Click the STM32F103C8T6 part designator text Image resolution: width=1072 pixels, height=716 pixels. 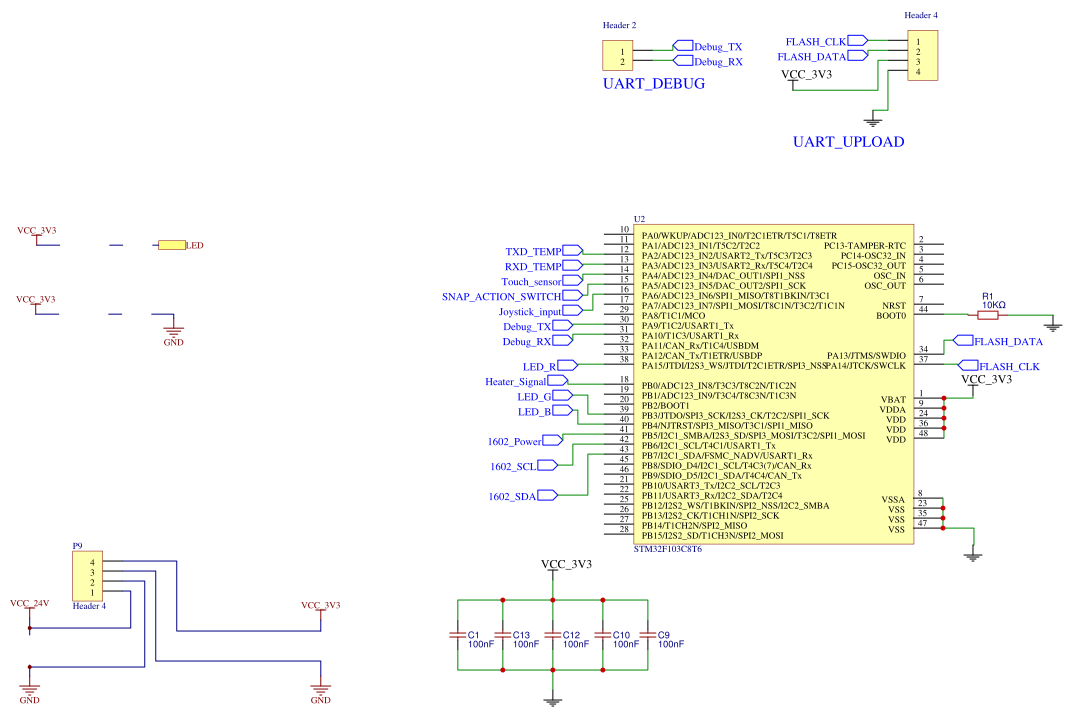click(667, 548)
